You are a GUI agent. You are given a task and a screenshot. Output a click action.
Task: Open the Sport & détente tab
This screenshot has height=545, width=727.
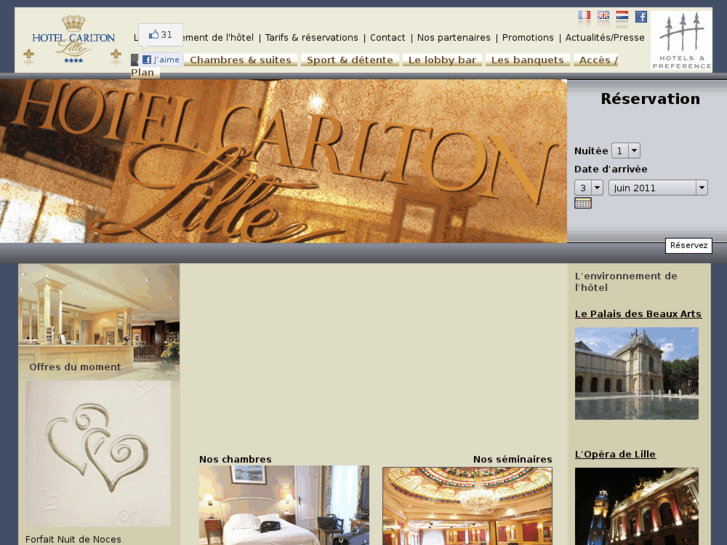(x=350, y=60)
